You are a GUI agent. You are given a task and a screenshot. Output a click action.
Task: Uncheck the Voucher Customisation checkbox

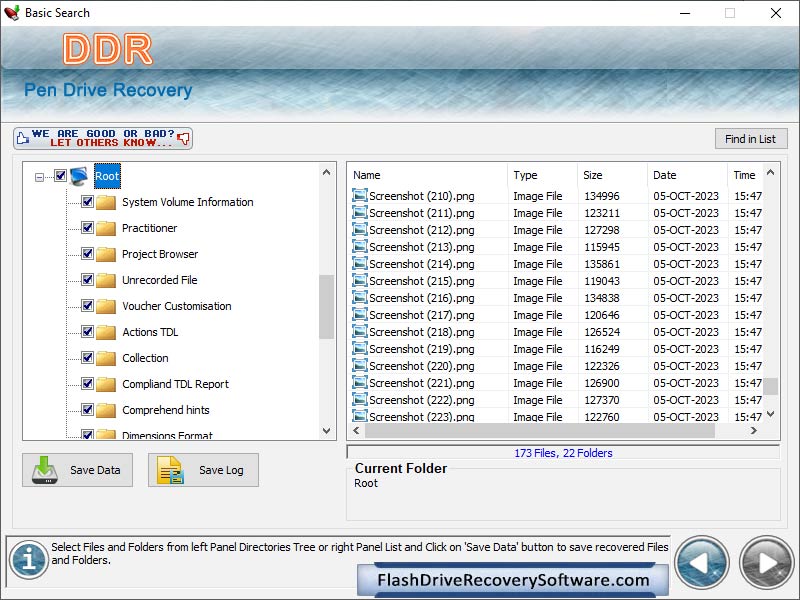click(87, 306)
